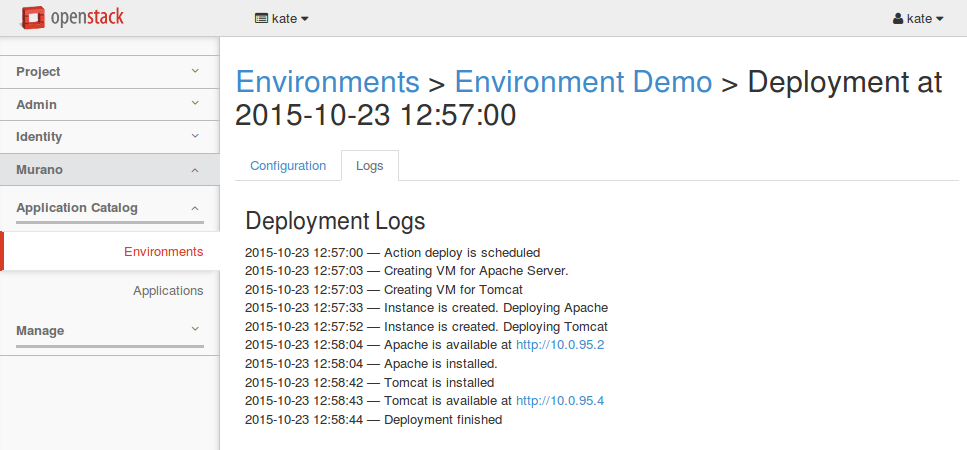Open the Apache URL http://10.0.95.2

pyautogui.click(x=559, y=345)
